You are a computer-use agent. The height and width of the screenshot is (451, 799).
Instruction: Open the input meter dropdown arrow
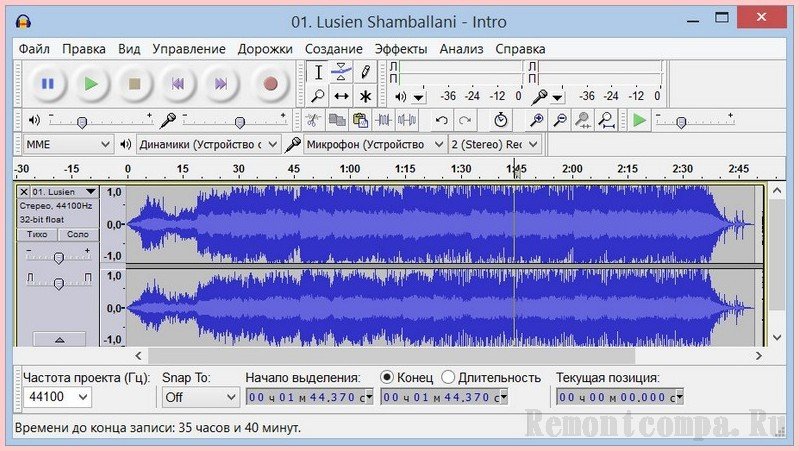tap(557, 97)
